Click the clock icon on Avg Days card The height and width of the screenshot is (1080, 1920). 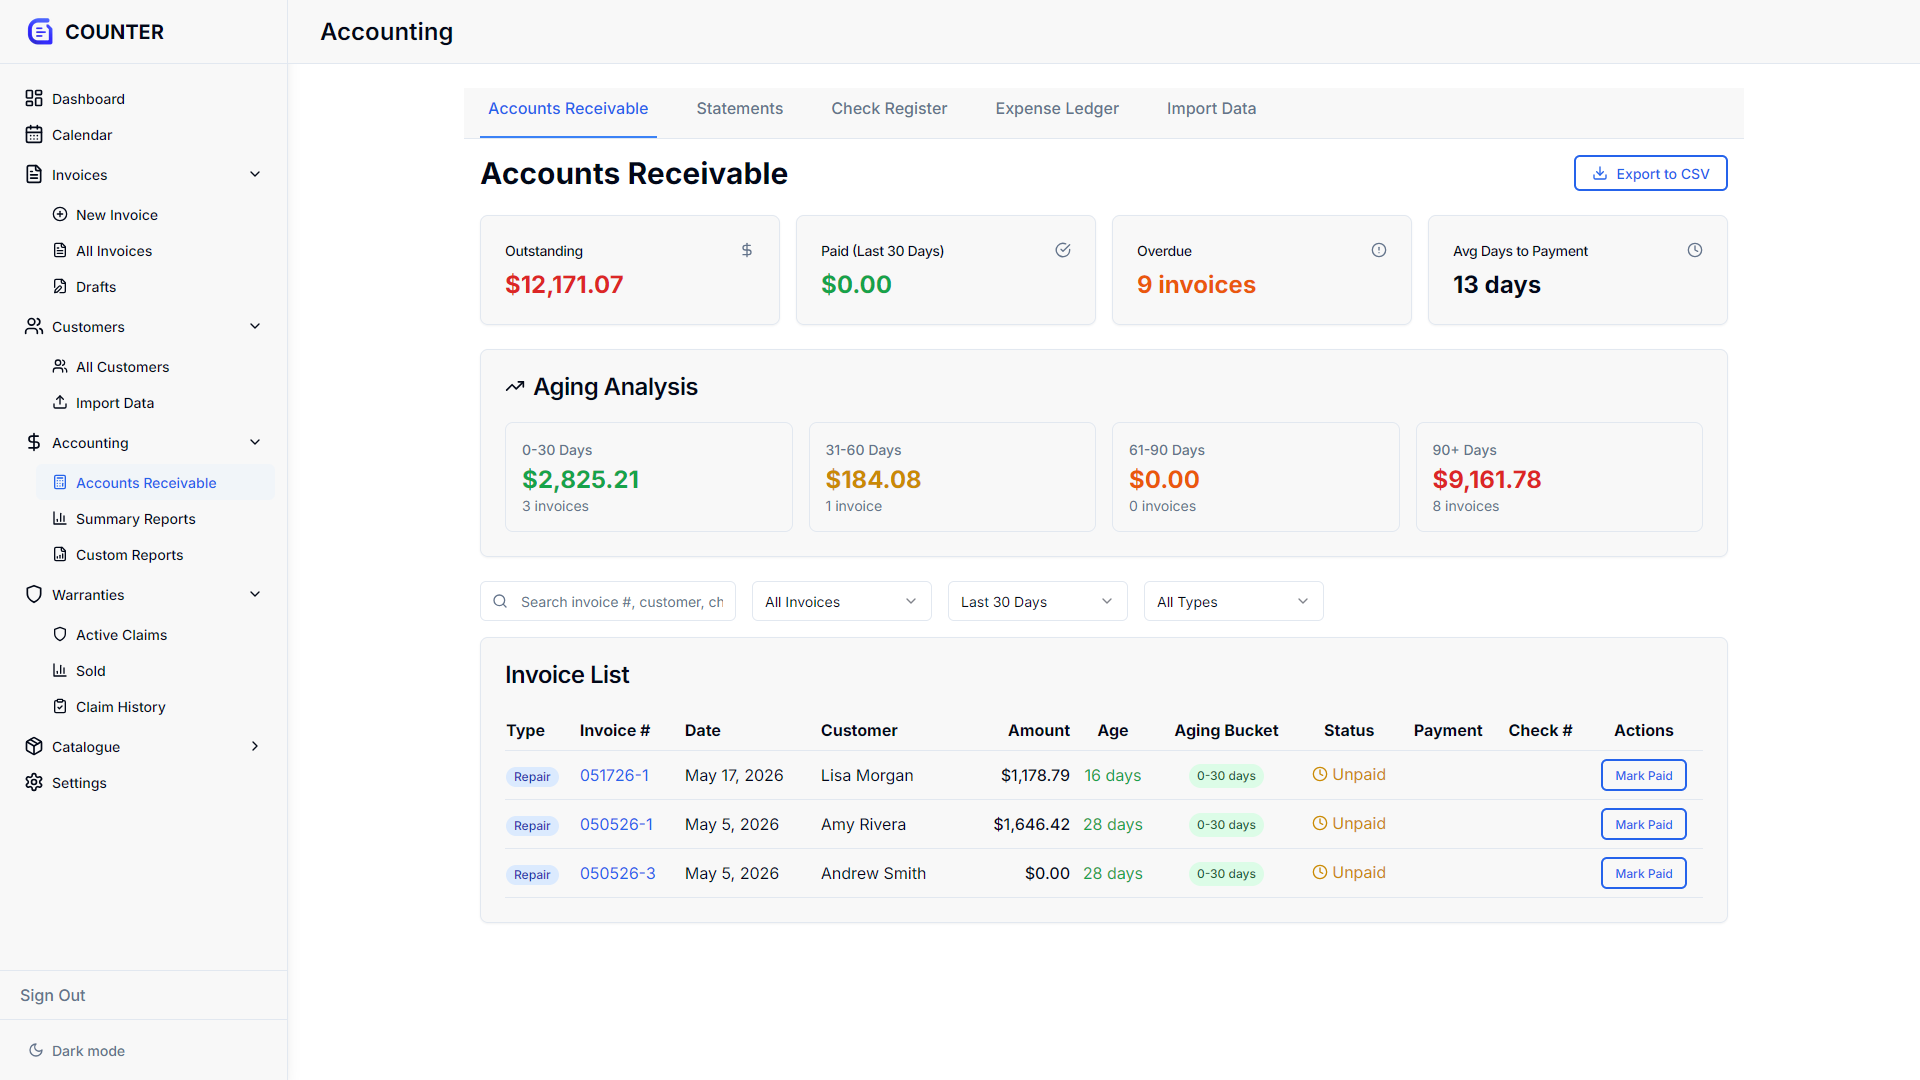pyautogui.click(x=1695, y=250)
